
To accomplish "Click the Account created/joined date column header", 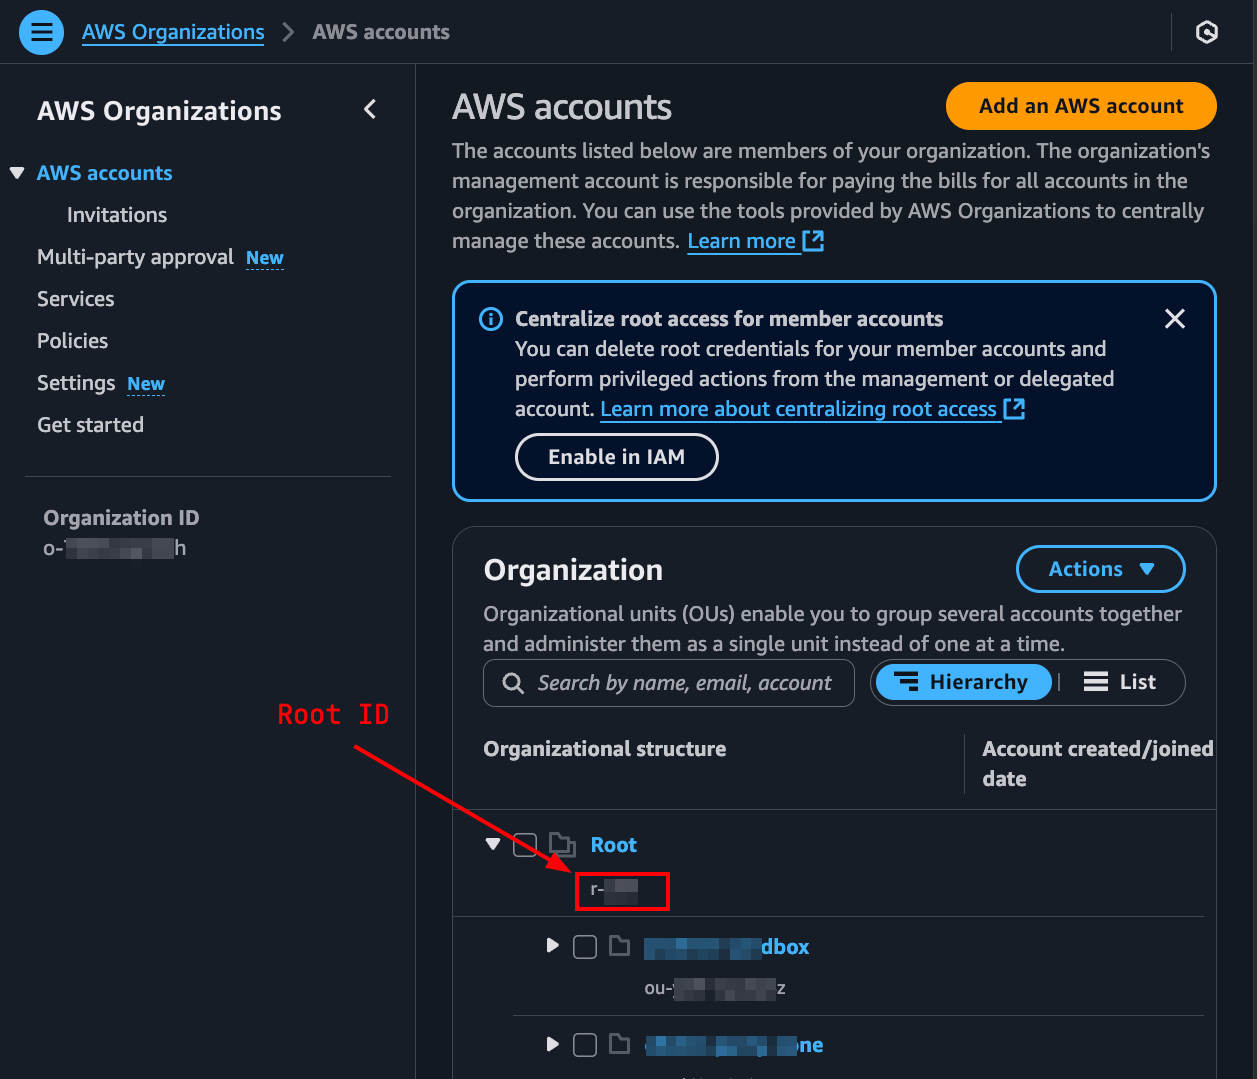I will click(1098, 764).
